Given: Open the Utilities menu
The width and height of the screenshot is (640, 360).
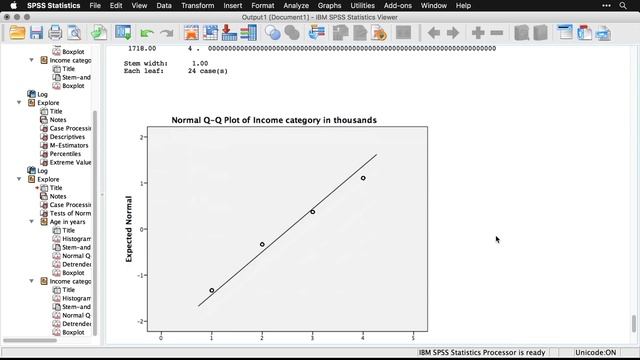Looking at the screenshot, I should (362, 5).
